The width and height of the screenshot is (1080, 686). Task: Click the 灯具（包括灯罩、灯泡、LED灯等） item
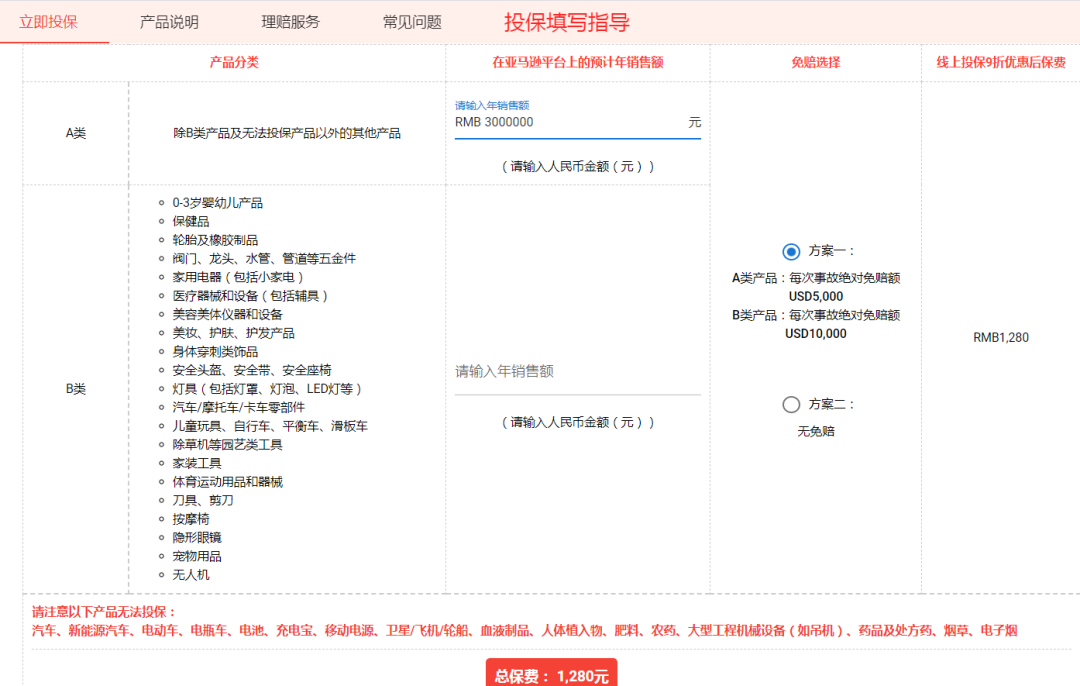[x=267, y=388]
